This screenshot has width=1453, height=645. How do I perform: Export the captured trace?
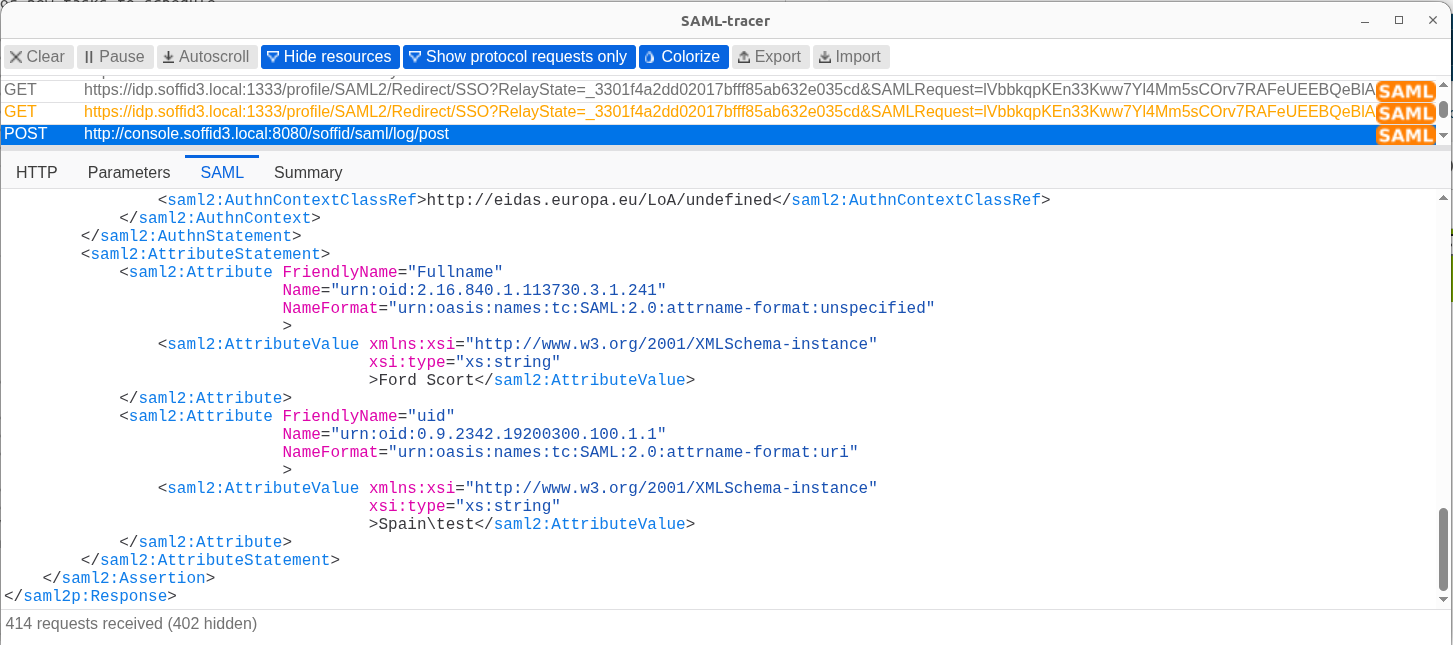pos(770,57)
